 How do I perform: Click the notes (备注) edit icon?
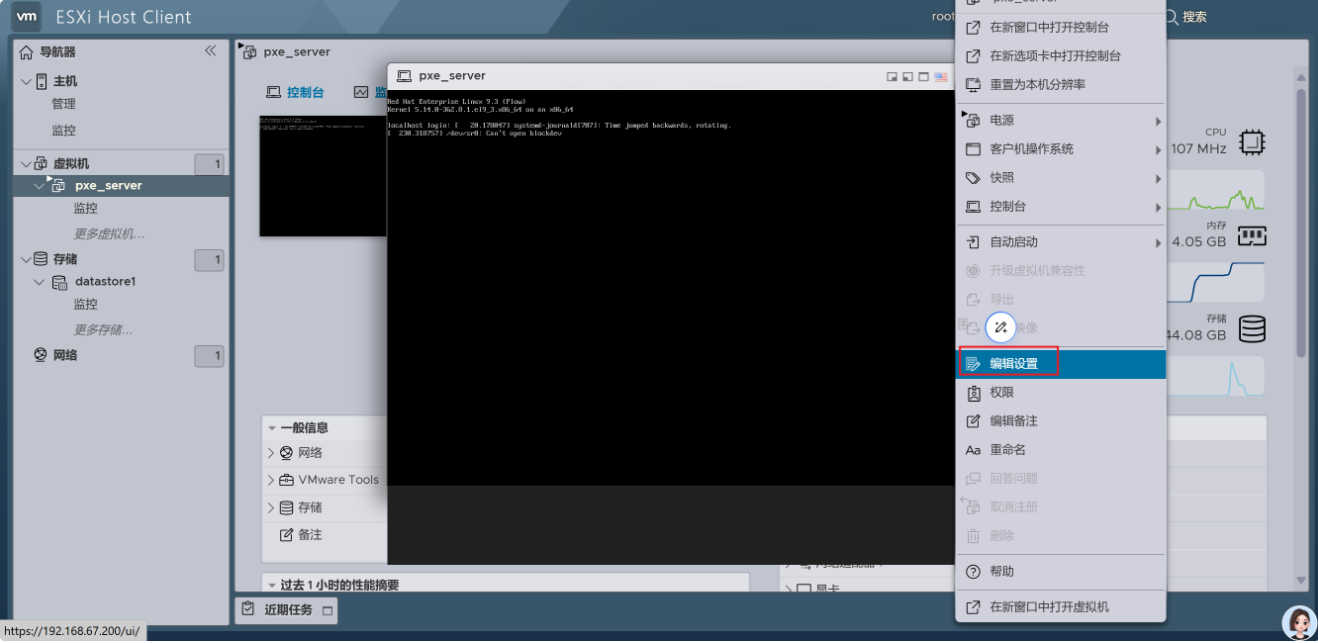click(287, 535)
